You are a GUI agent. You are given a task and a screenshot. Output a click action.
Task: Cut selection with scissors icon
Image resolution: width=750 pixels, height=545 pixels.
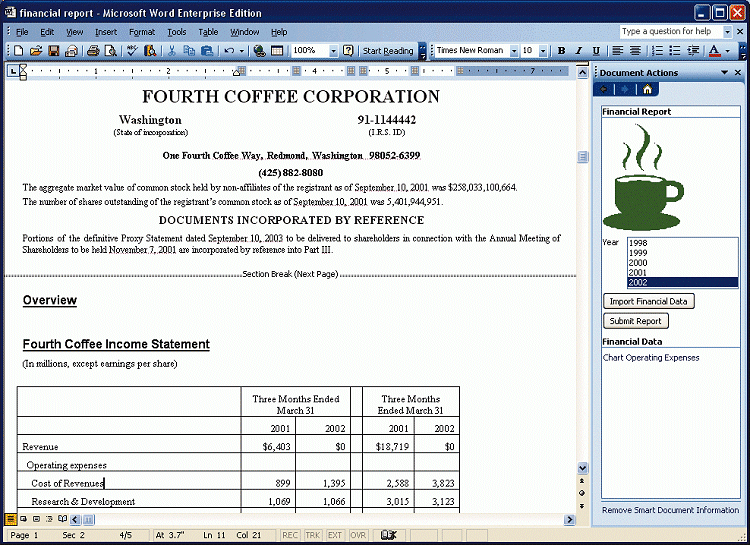click(x=172, y=51)
